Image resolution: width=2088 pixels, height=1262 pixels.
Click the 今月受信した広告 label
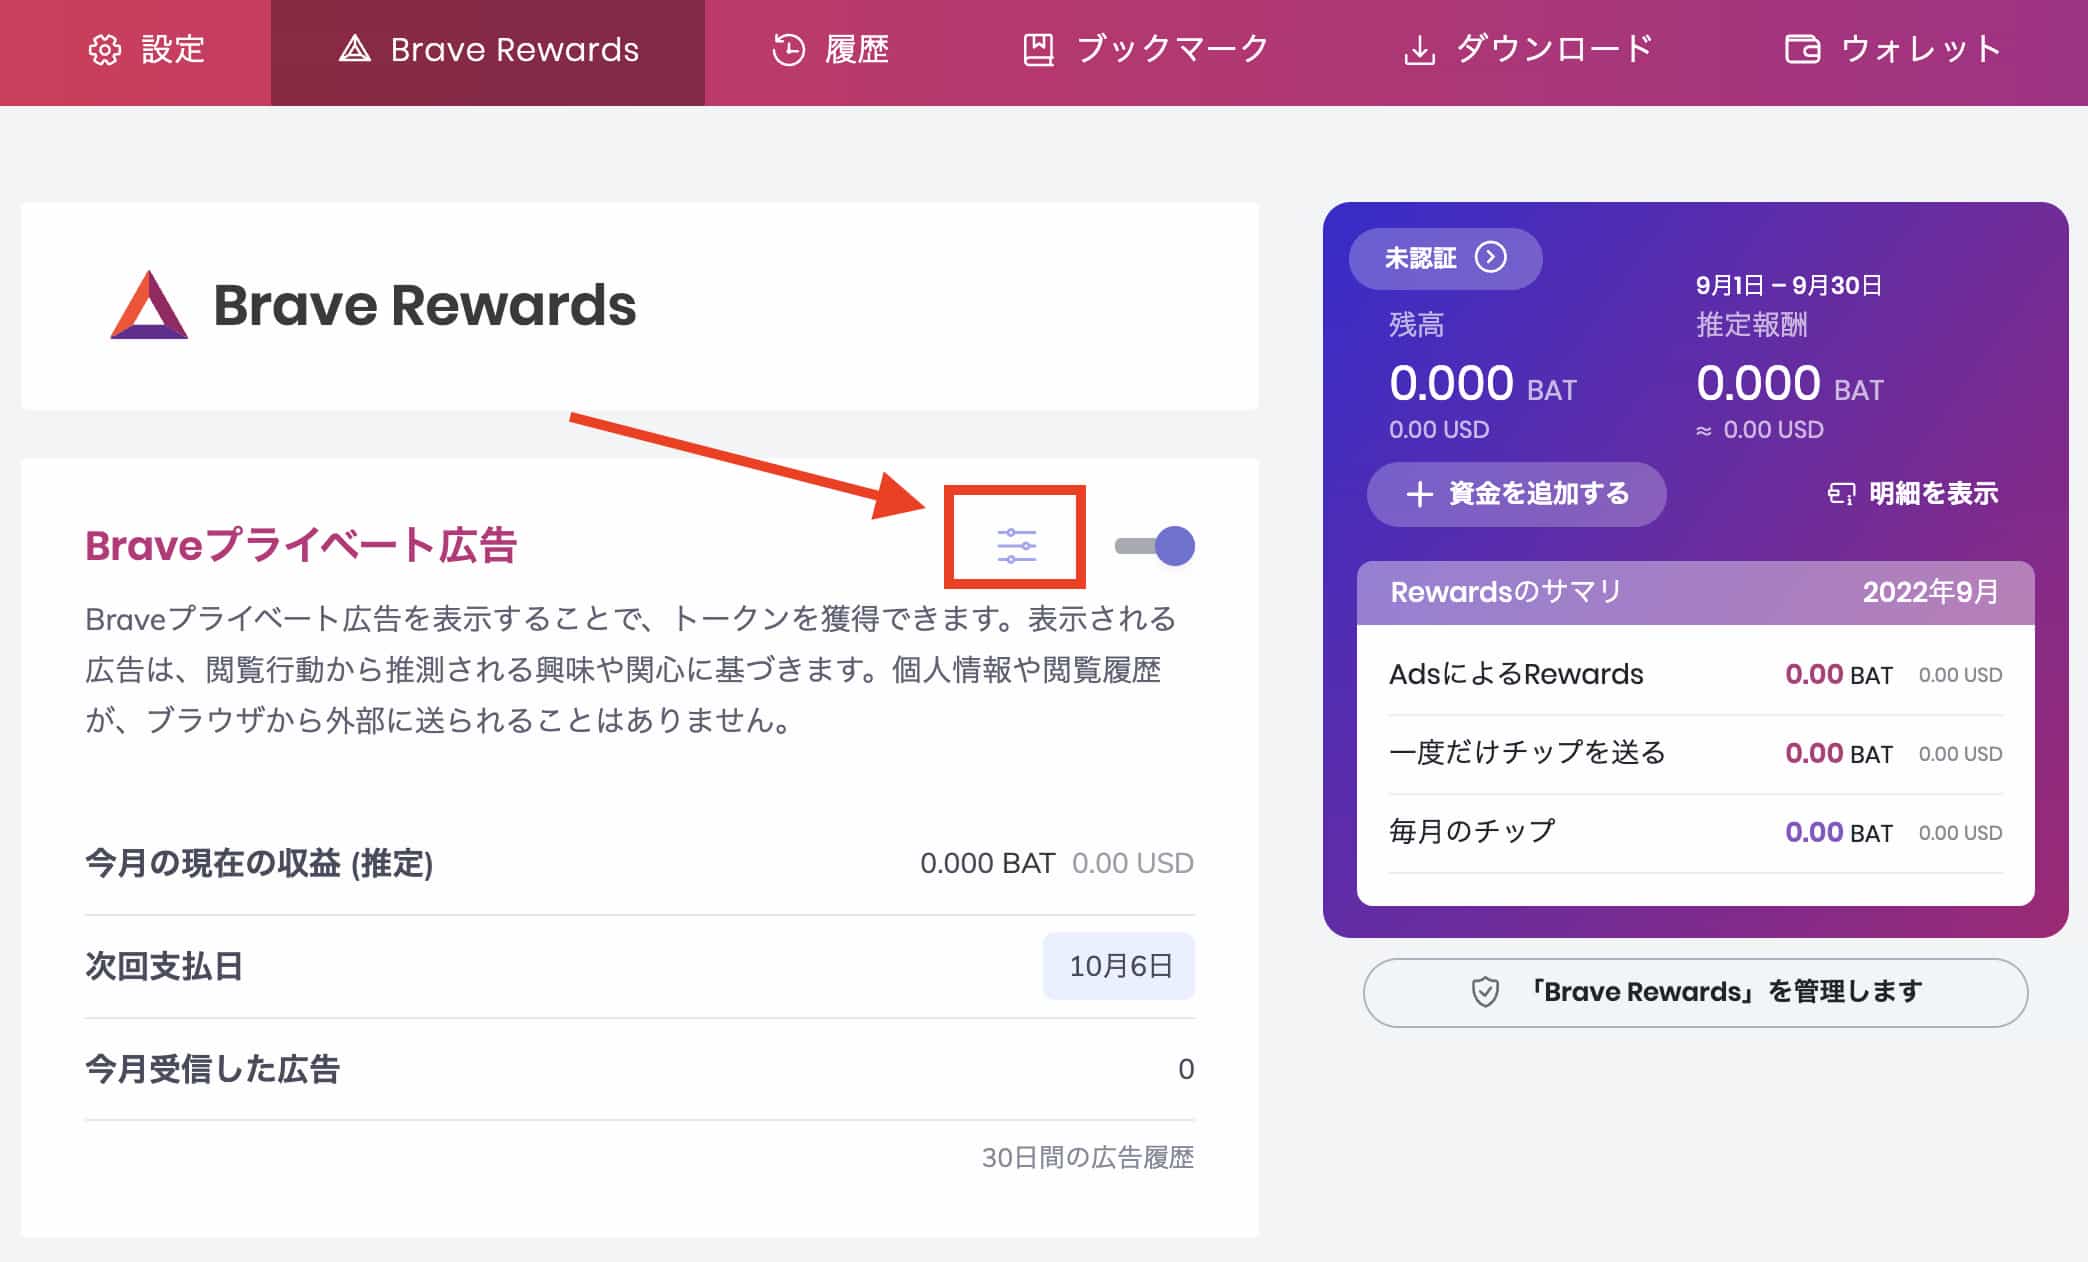click(x=212, y=1069)
